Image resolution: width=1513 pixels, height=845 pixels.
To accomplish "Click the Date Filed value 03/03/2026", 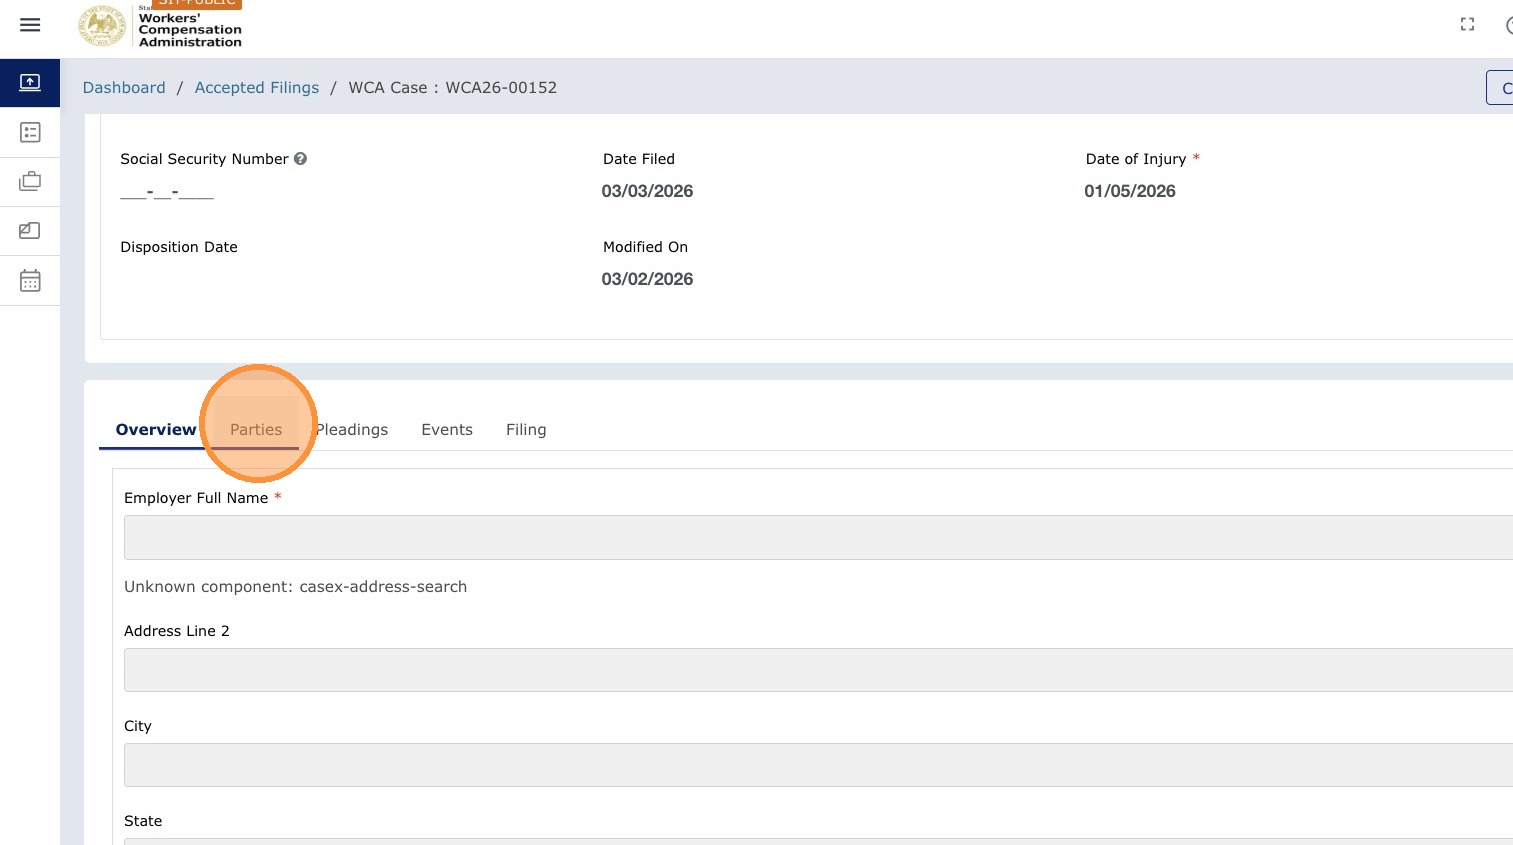I will coord(647,191).
